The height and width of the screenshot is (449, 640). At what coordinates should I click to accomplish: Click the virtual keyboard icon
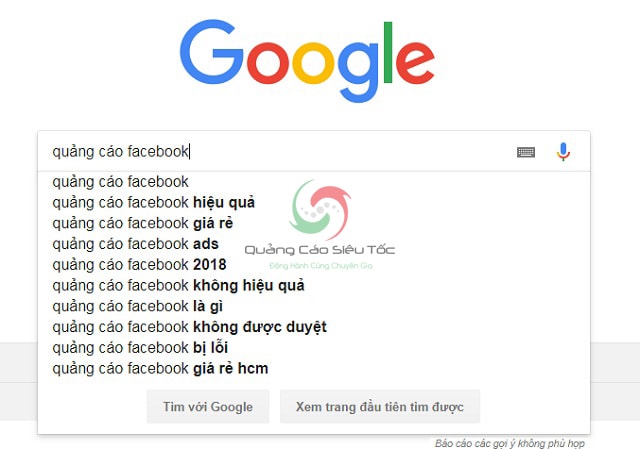pyautogui.click(x=526, y=152)
